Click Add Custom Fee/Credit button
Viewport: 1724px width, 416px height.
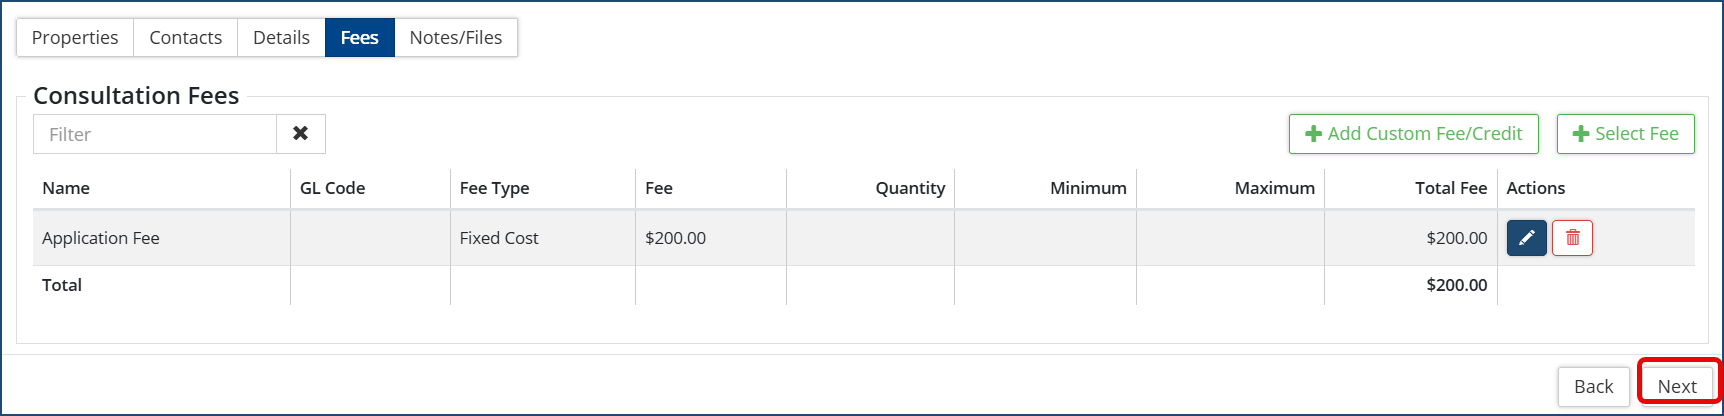[x=1413, y=134]
